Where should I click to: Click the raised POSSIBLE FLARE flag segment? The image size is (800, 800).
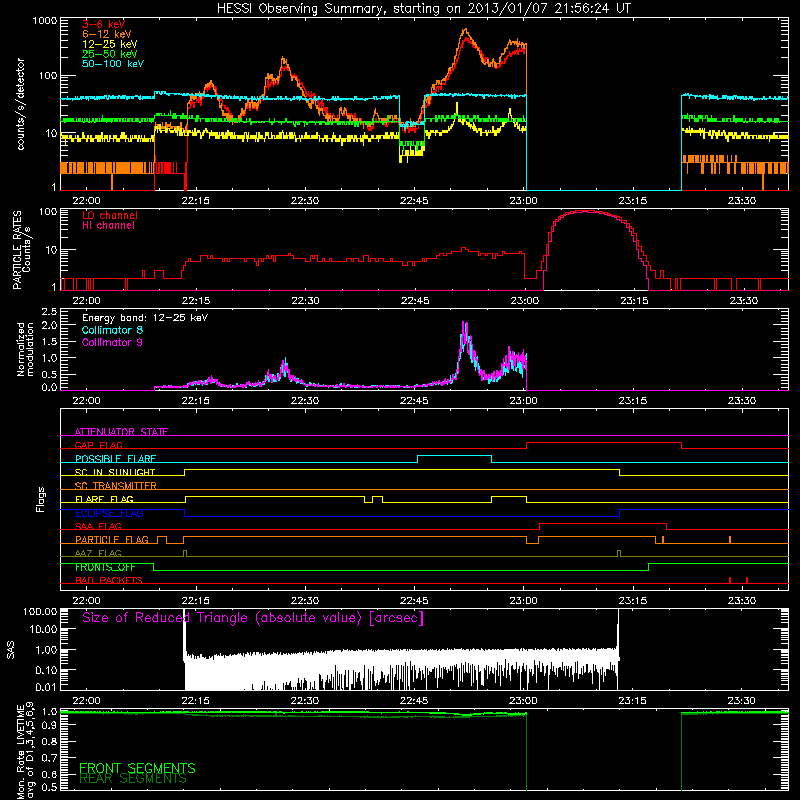455,456
